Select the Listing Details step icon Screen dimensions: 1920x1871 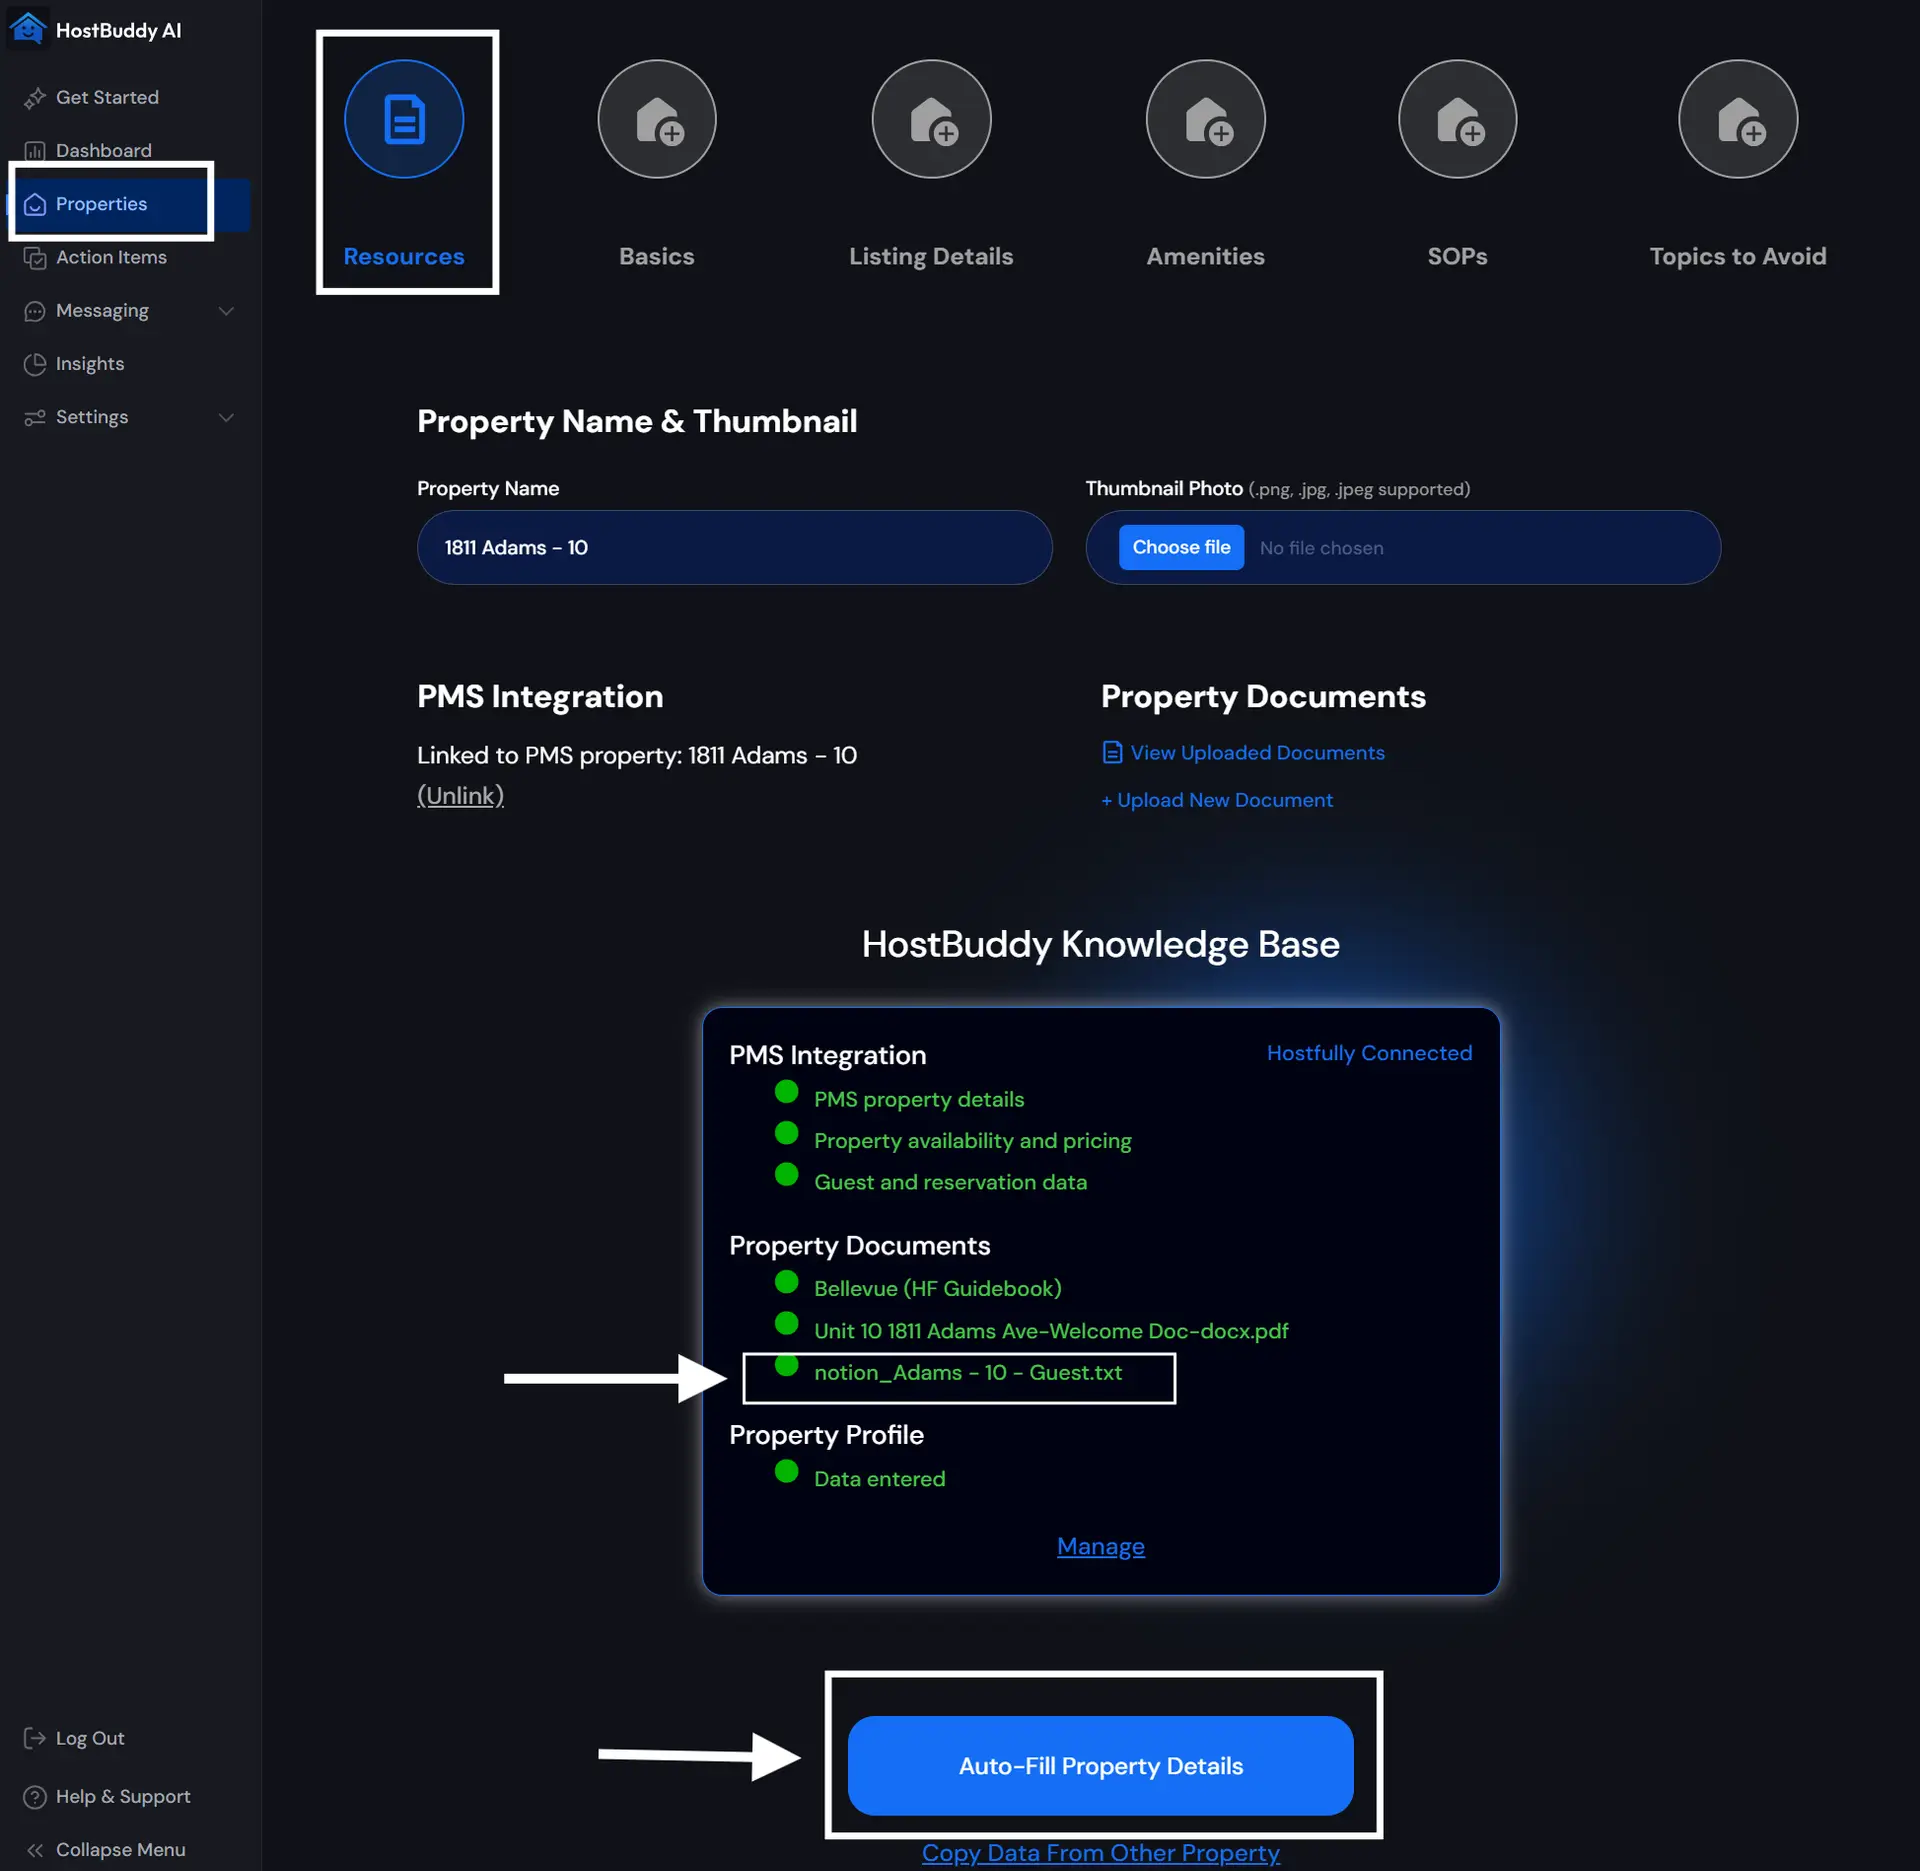931,119
